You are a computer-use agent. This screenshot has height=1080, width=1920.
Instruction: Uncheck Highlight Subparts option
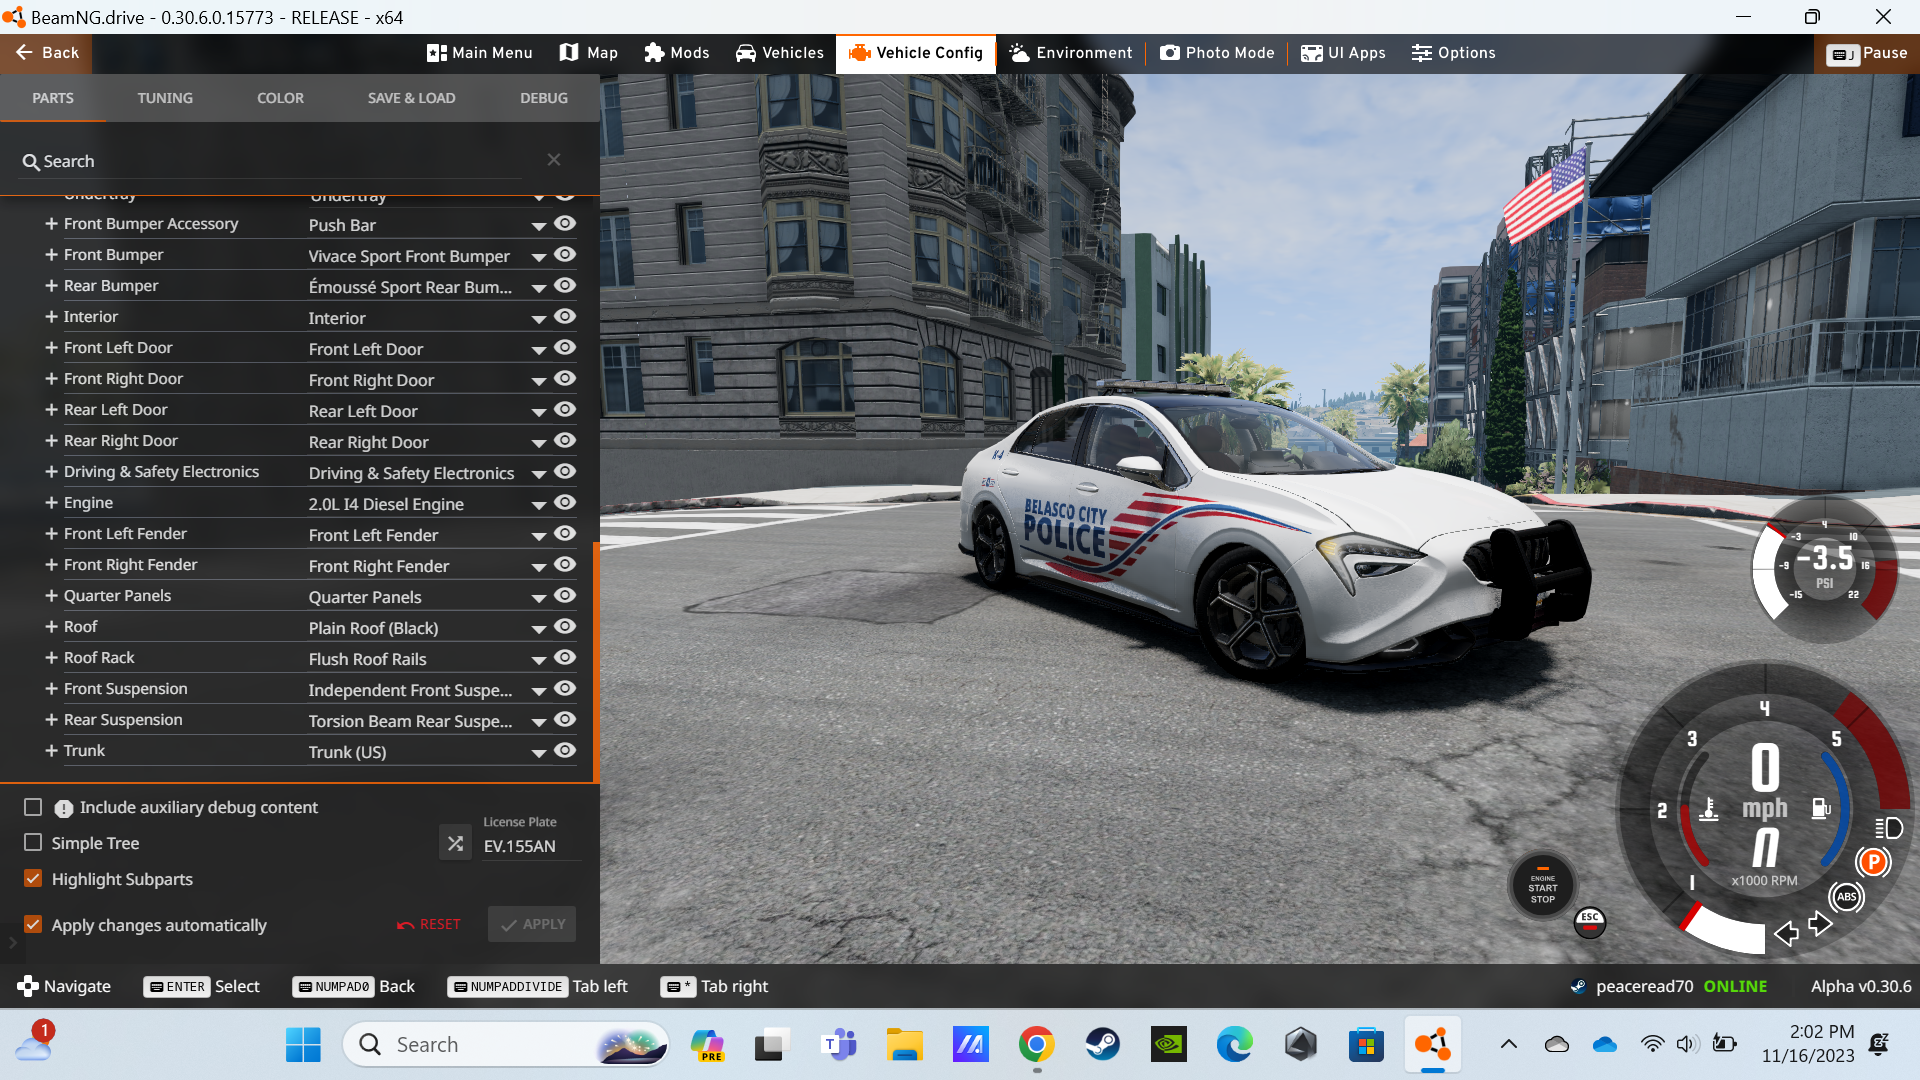point(33,879)
